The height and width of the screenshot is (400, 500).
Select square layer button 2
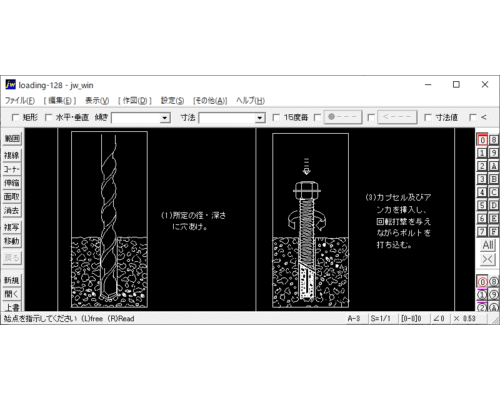tap(482, 166)
